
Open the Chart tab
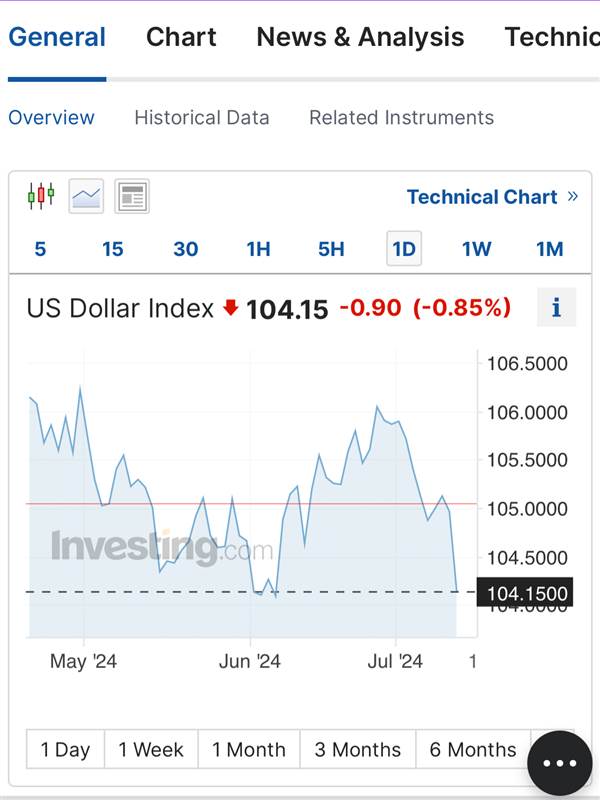pyautogui.click(x=181, y=37)
